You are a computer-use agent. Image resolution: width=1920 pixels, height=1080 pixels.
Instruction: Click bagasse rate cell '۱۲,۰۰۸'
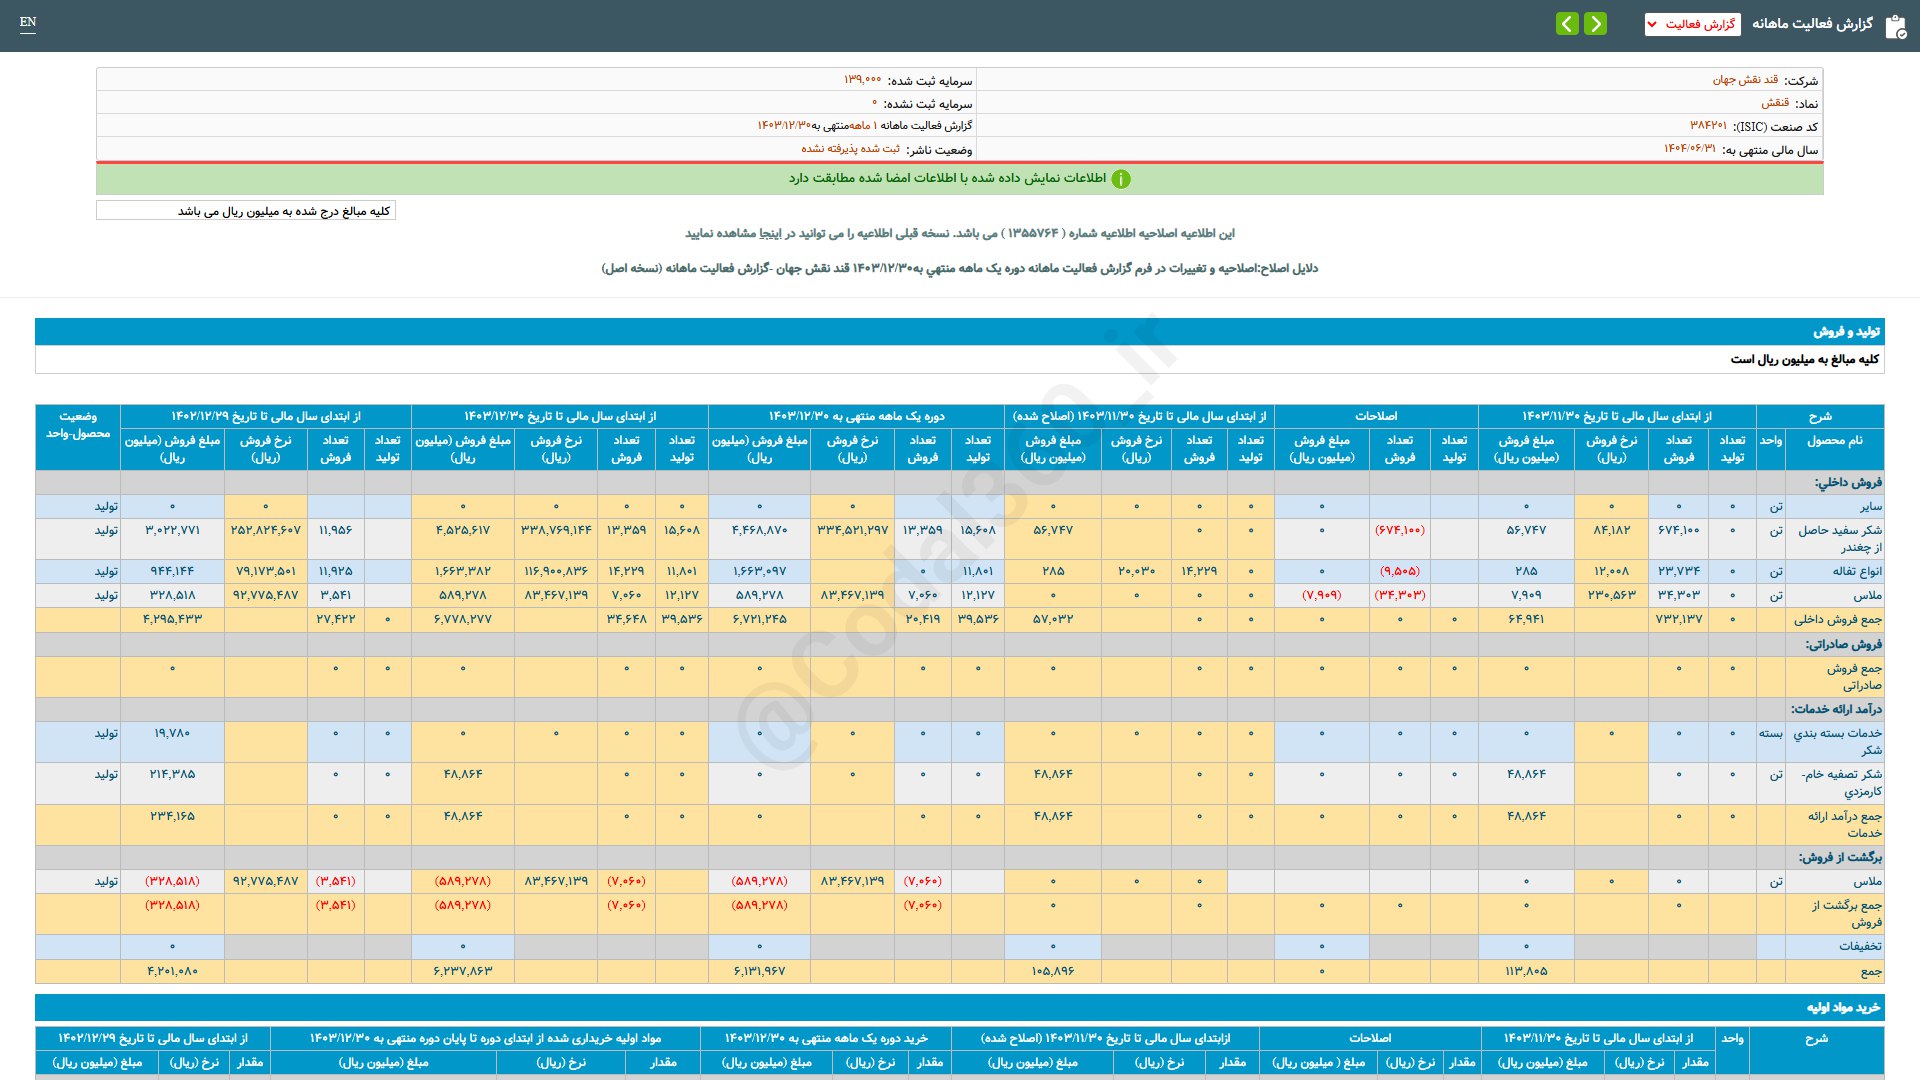(1611, 571)
